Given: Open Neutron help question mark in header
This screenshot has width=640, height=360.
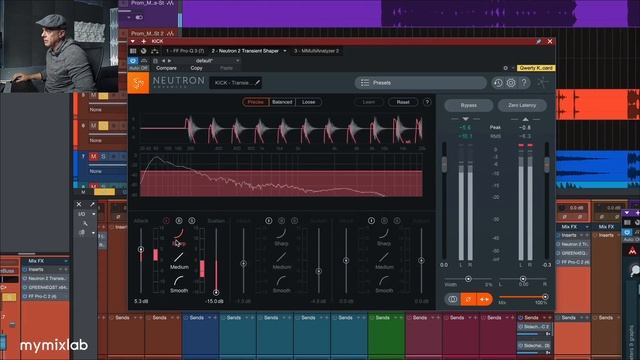Looking at the screenshot, I should pyautogui.click(x=524, y=83).
